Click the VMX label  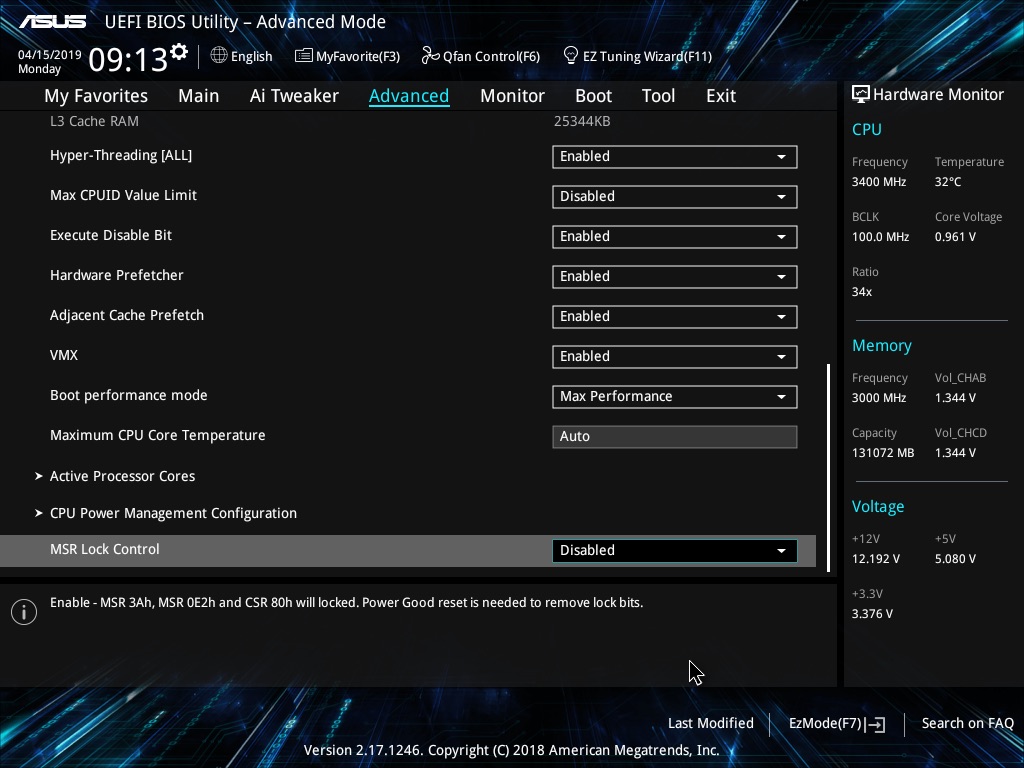point(64,355)
